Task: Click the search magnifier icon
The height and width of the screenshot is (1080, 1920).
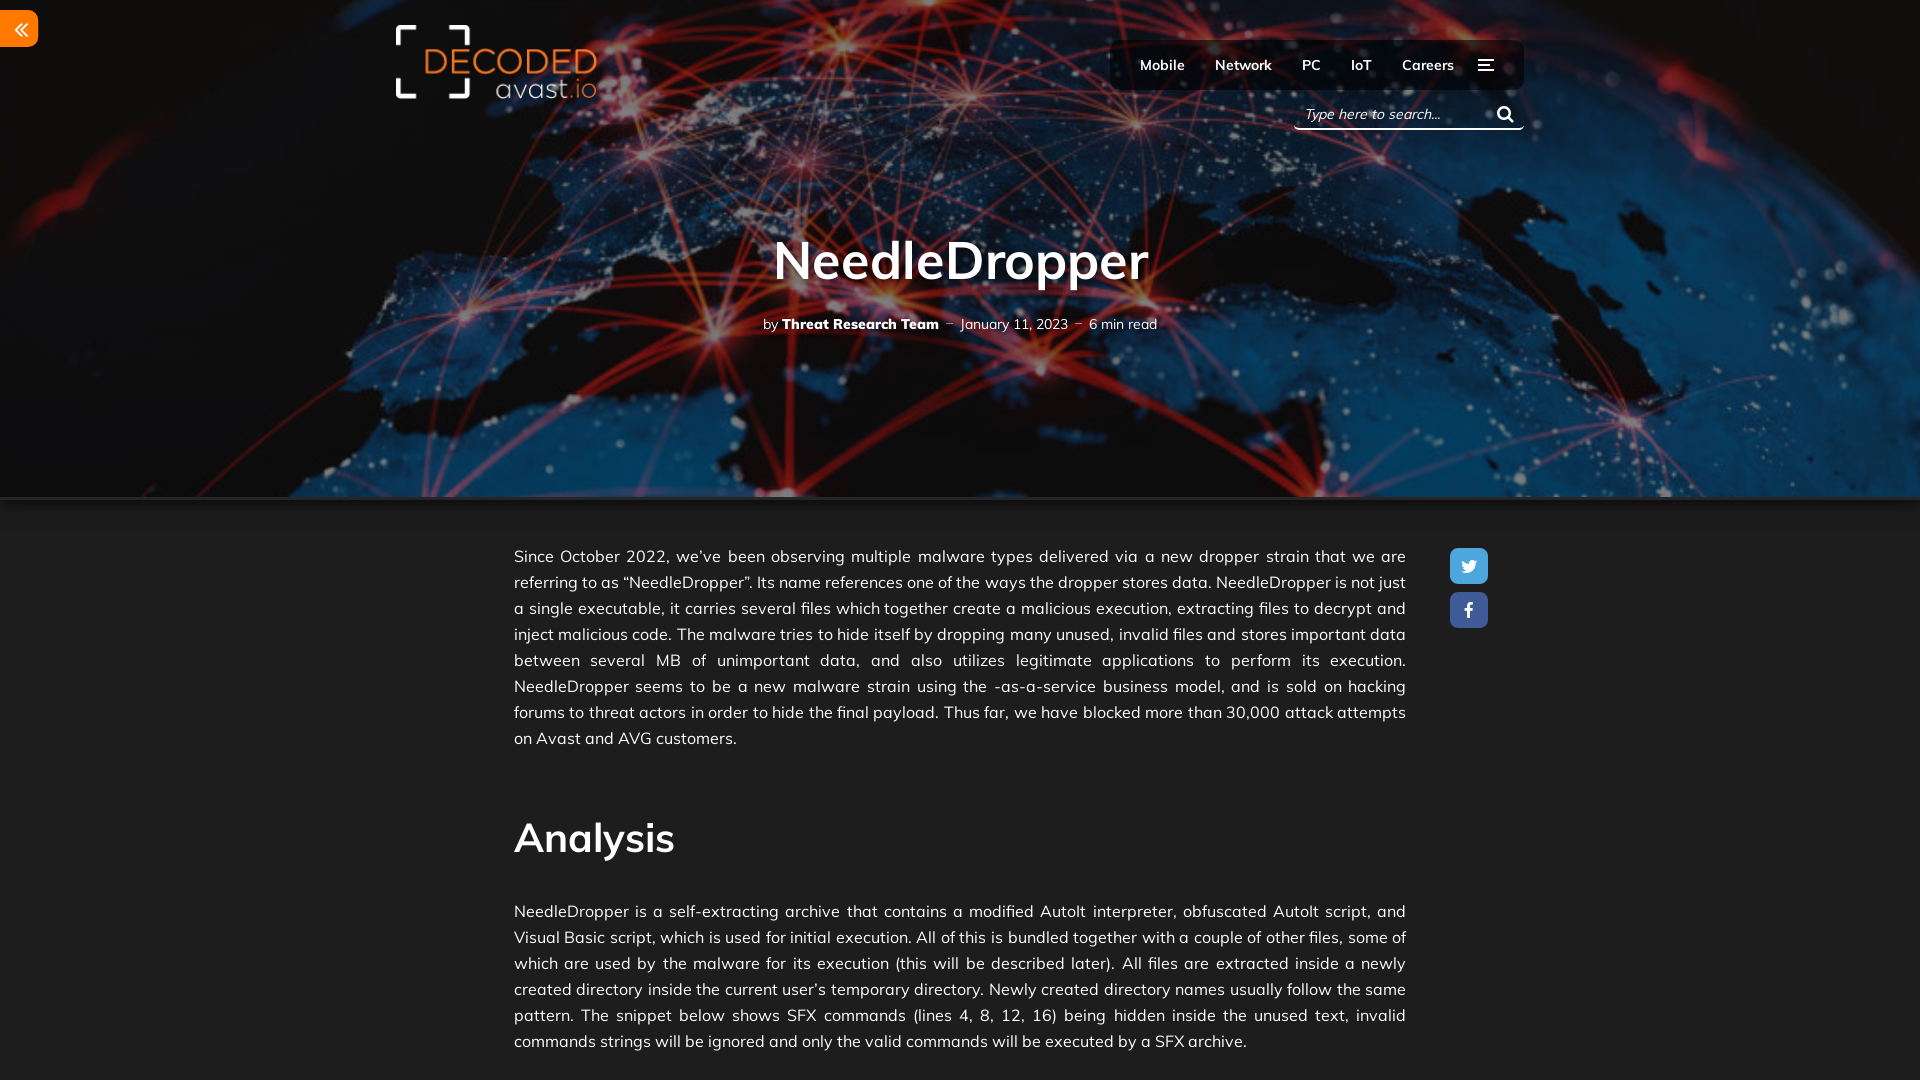Action: tap(1505, 113)
